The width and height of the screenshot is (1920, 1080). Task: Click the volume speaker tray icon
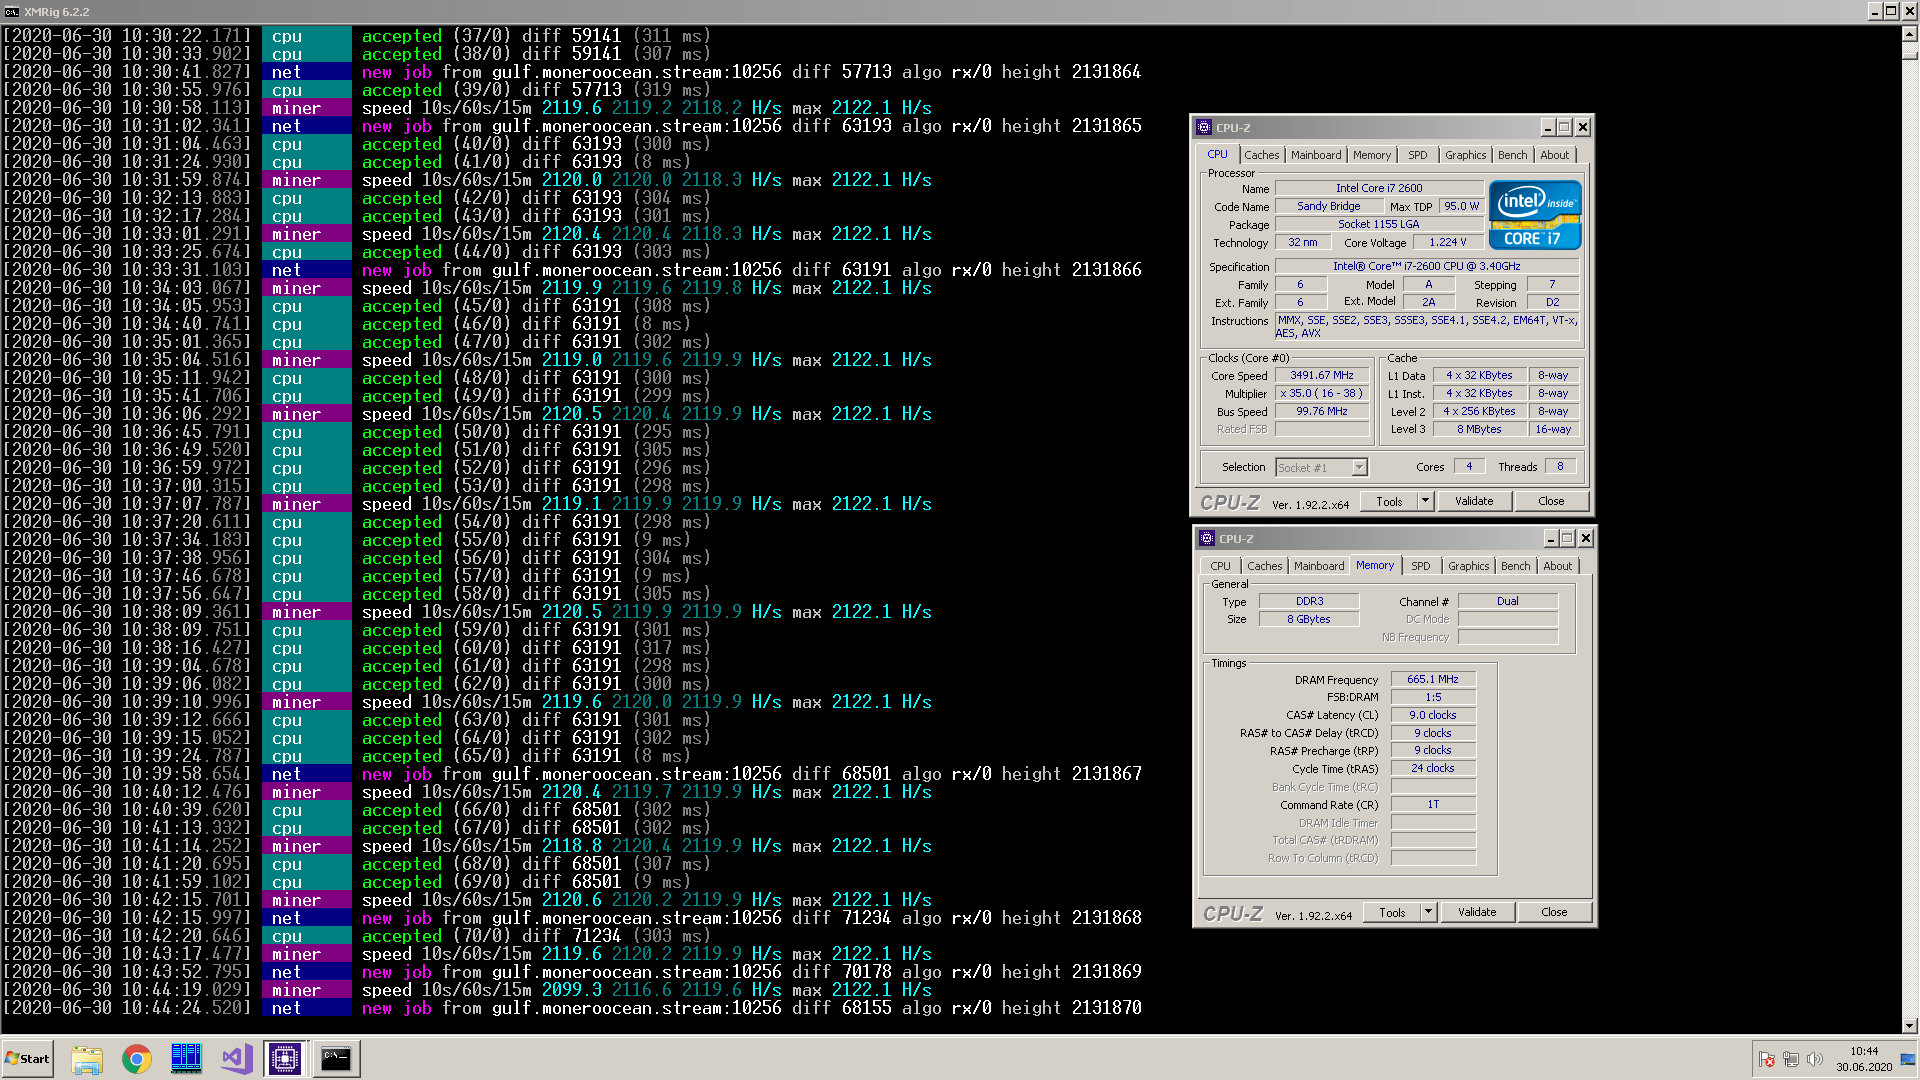point(1814,1059)
